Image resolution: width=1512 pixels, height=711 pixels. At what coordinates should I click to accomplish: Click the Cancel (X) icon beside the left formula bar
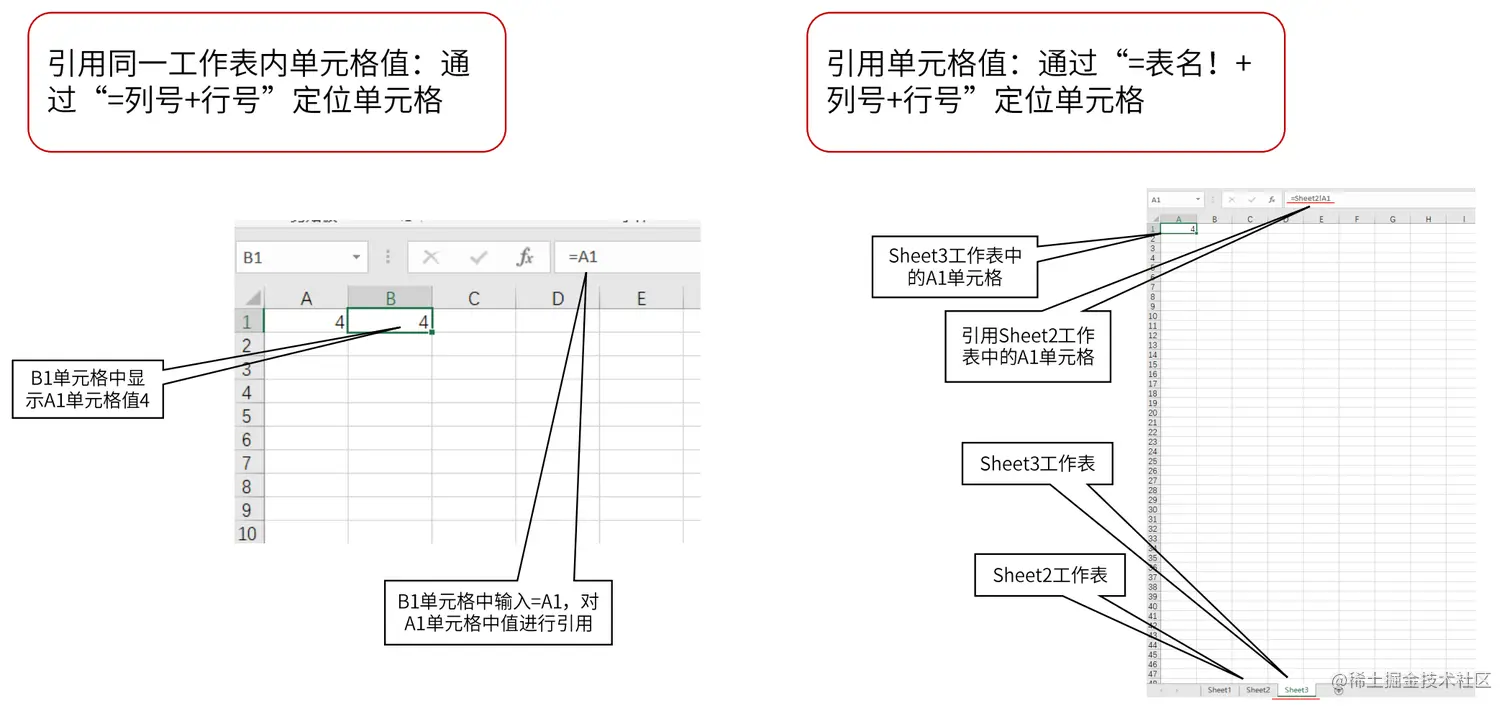point(430,257)
